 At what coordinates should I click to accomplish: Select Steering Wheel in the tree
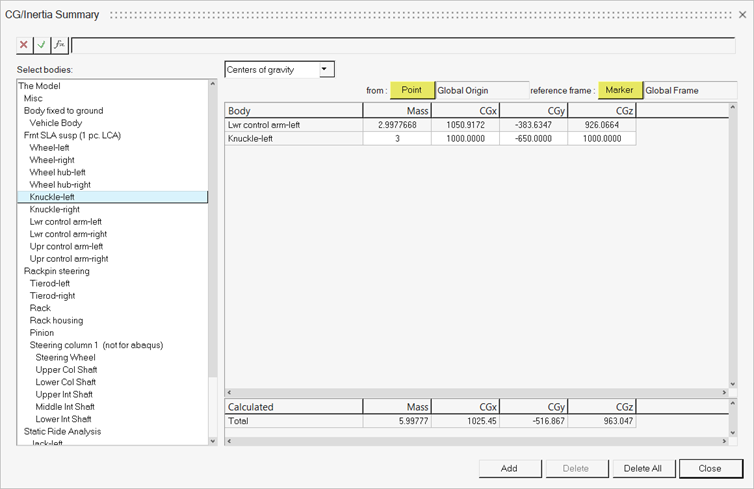click(x=66, y=357)
